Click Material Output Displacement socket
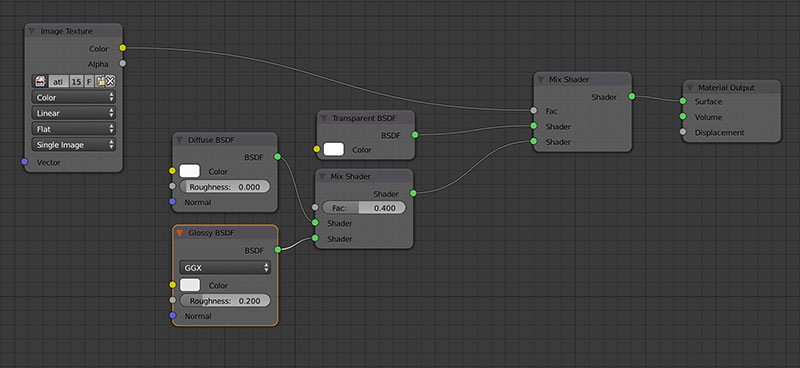The height and width of the screenshot is (368, 800). click(x=683, y=132)
